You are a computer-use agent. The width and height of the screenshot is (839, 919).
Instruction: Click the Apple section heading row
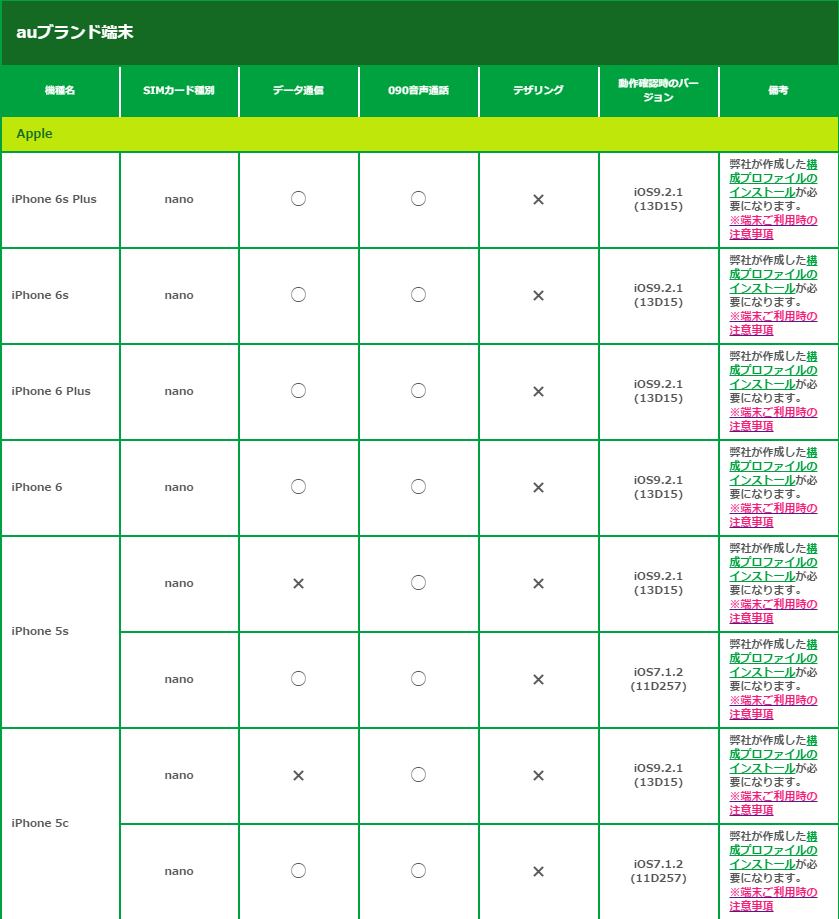pos(420,134)
